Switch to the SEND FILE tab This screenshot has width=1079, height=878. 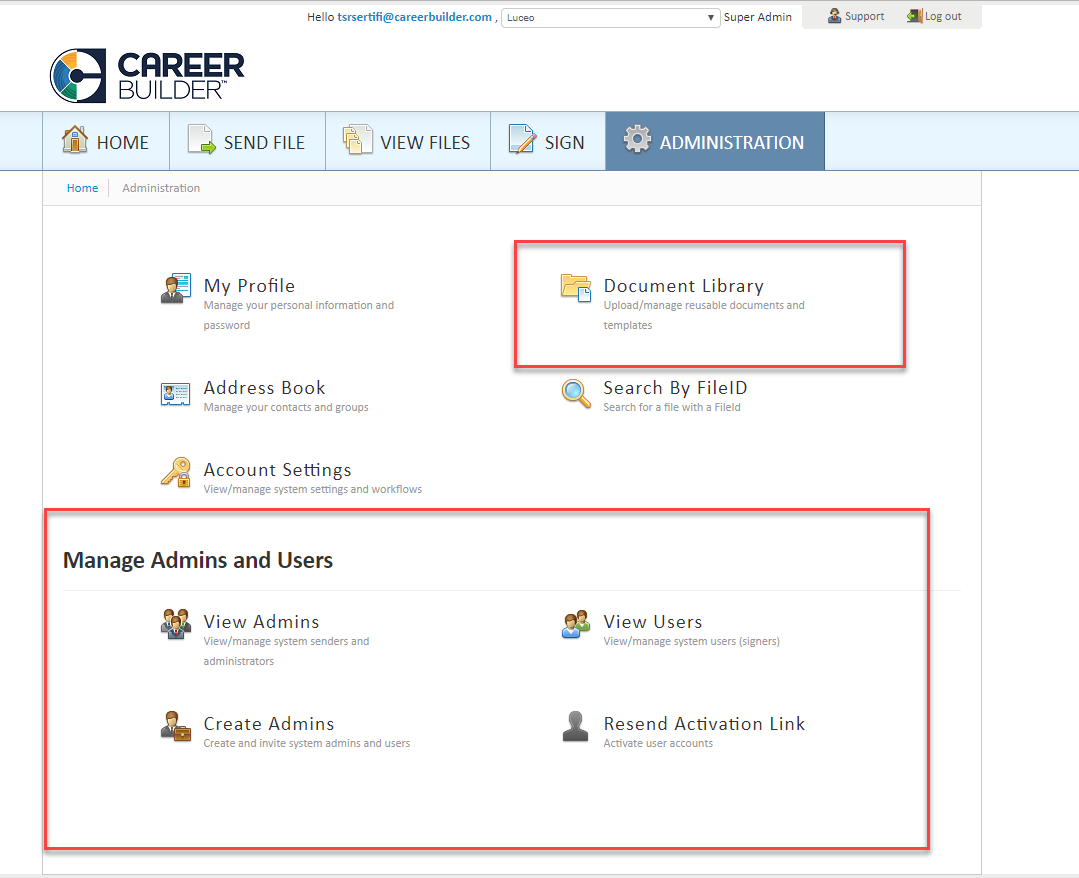pyautogui.click(x=248, y=141)
